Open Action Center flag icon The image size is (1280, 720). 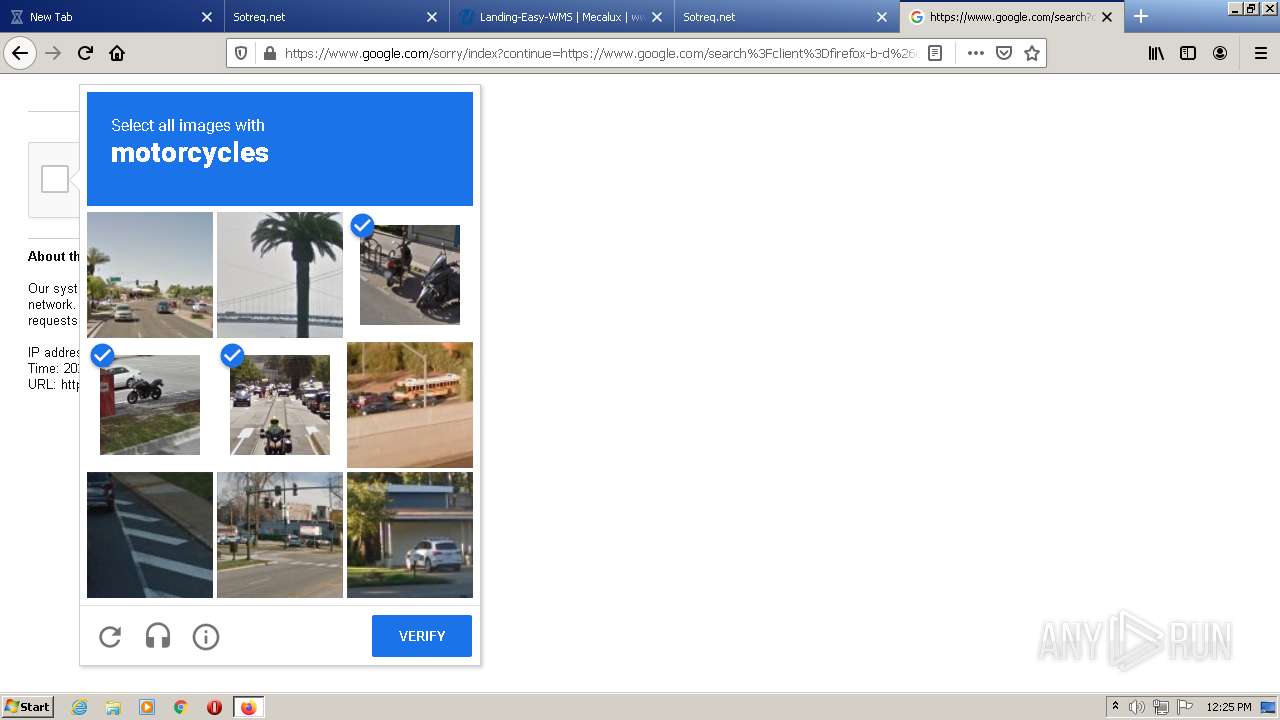tap(1185, 707)
